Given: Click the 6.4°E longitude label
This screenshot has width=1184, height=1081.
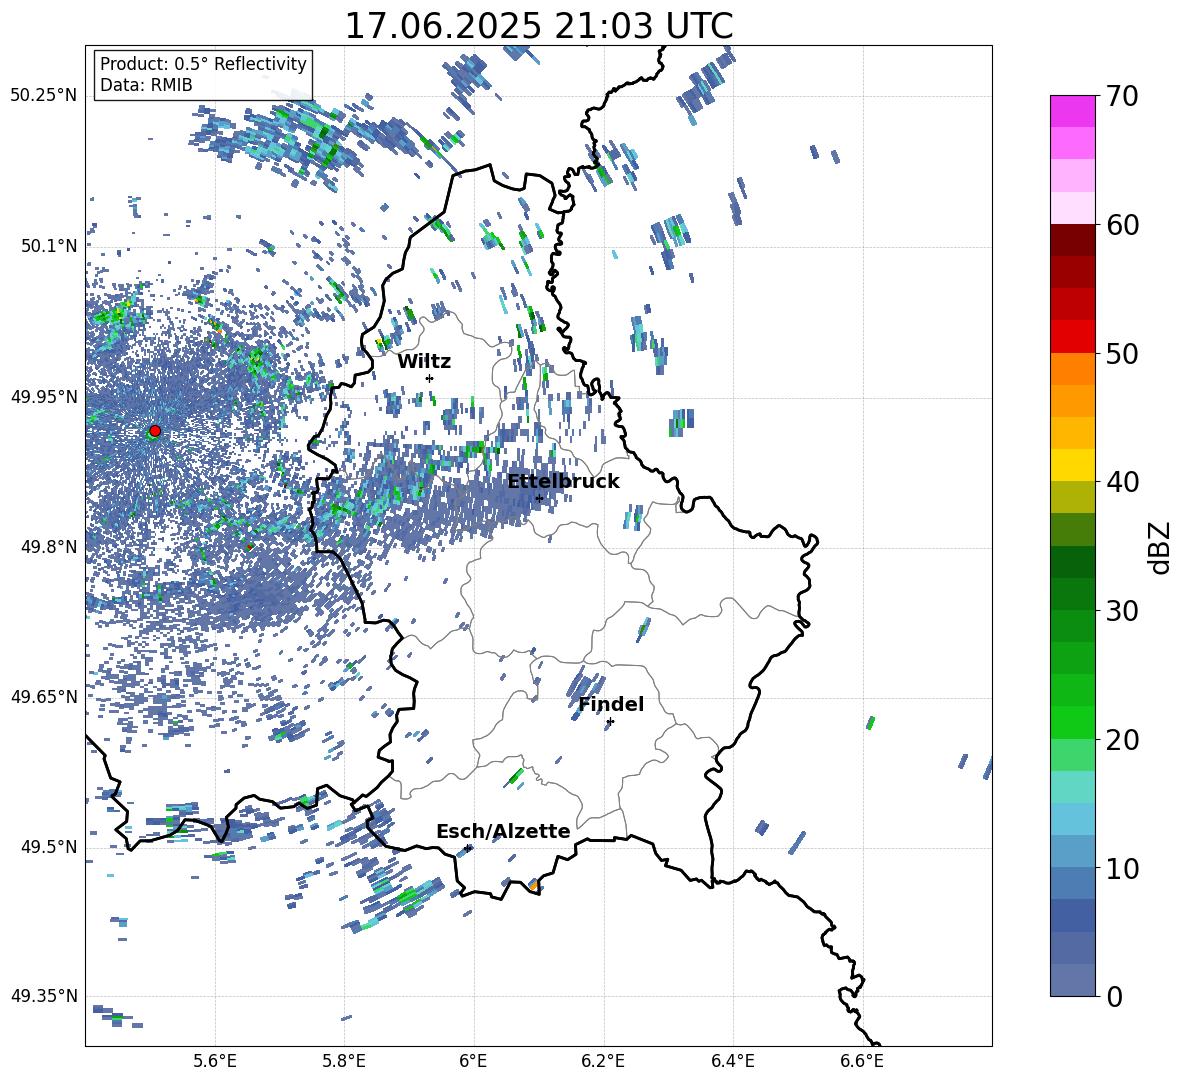Looking at the screenshot, I should (733, 1061).
